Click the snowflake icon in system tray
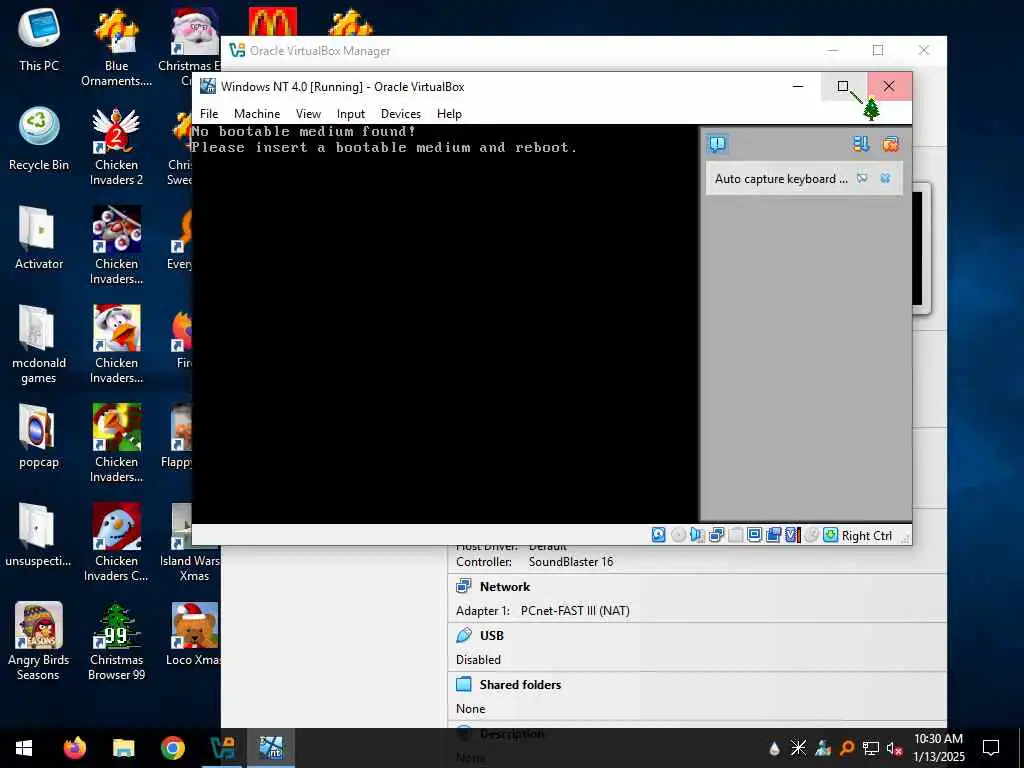This screenshot has width=1024, height=768. pyautogui.click(x=798, y=748)
